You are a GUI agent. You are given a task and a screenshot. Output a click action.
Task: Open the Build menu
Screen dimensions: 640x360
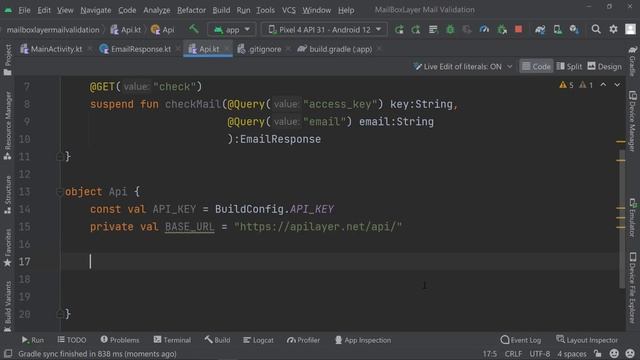pyautogui.click(x=221, y=10)
